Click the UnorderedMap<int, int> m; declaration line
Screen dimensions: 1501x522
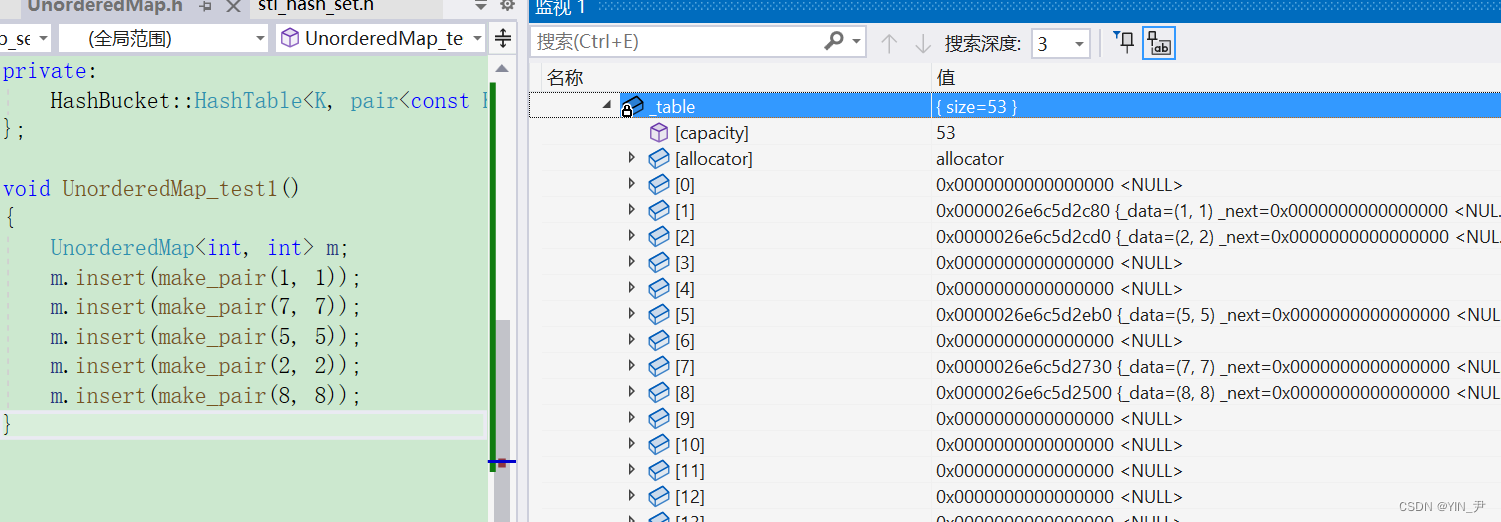coord(199,248)
